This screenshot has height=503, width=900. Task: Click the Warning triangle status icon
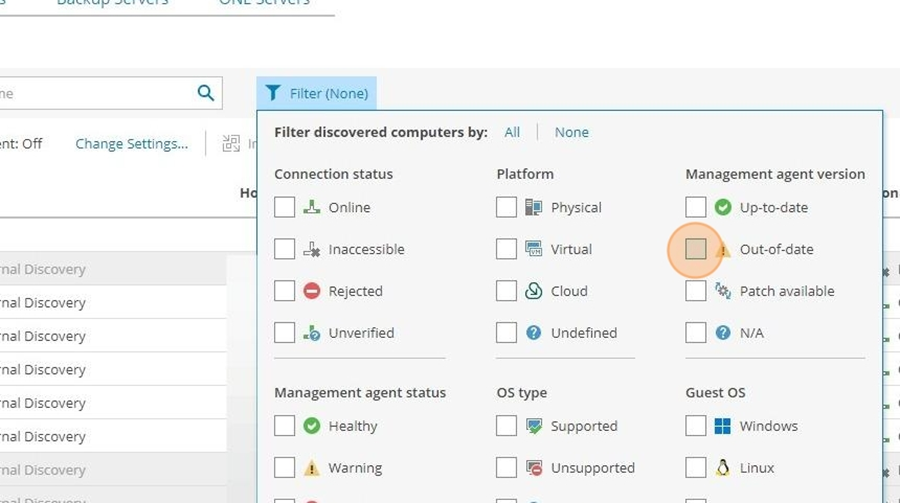312,468
